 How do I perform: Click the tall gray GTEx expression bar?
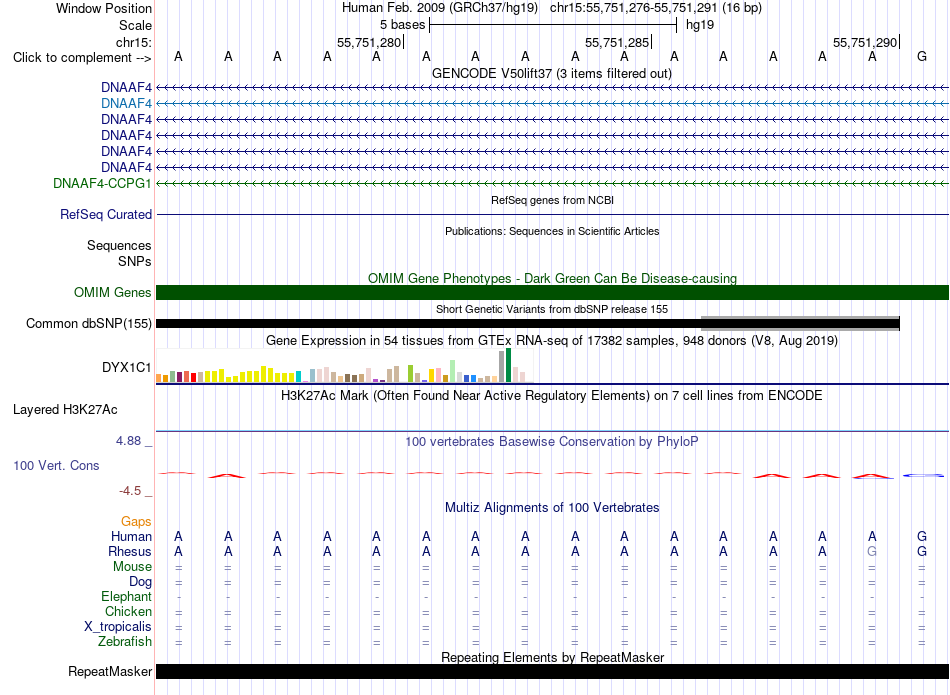click(502, 367)
